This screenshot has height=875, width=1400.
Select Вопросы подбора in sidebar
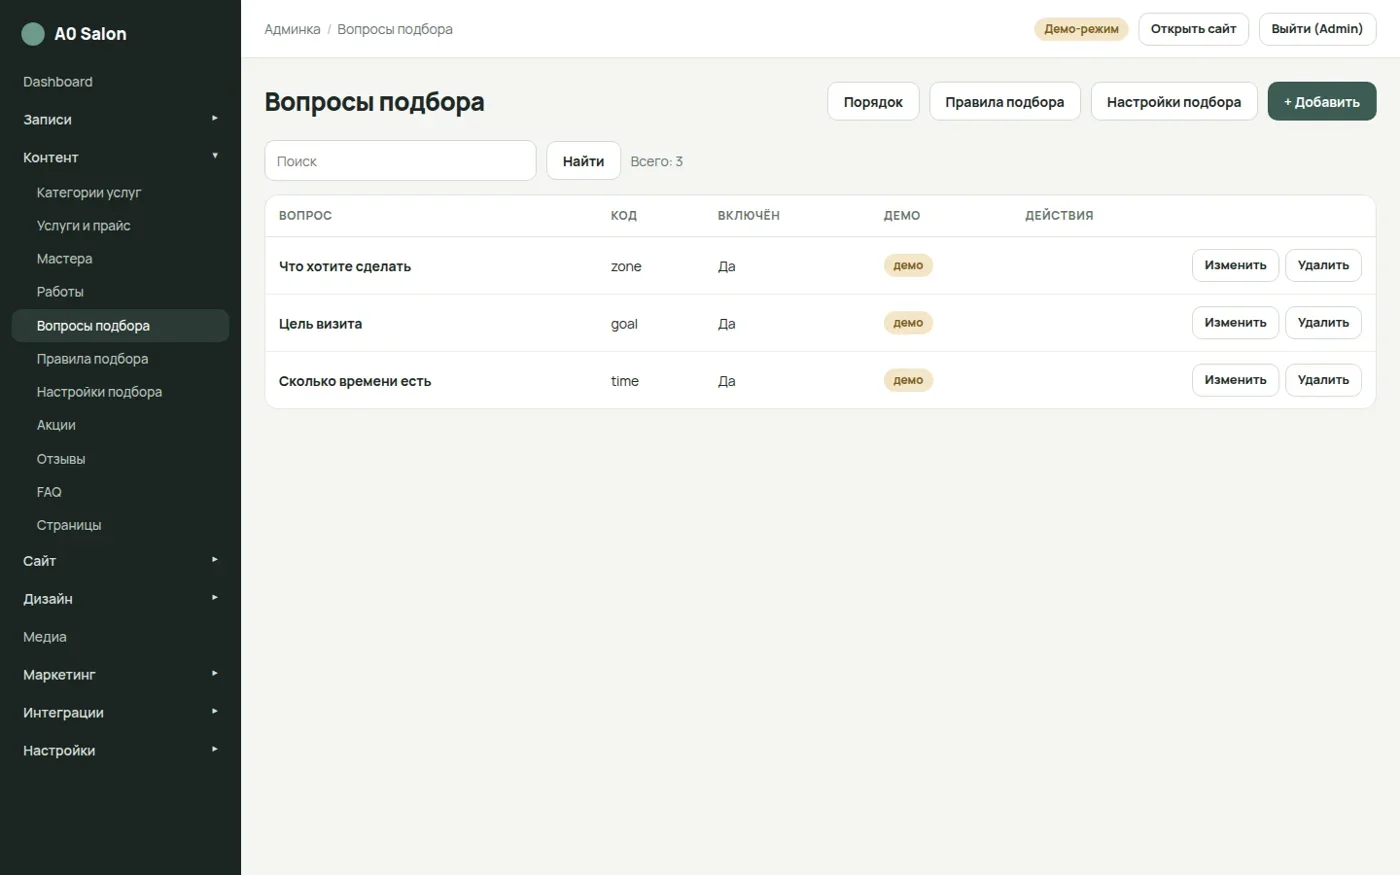tap(120, 326)
